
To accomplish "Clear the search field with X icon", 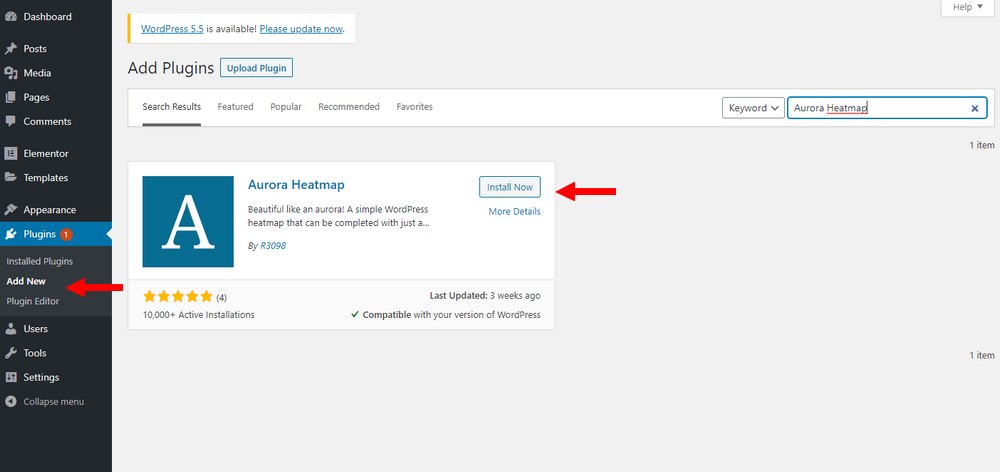I will [x=974, y=108].
